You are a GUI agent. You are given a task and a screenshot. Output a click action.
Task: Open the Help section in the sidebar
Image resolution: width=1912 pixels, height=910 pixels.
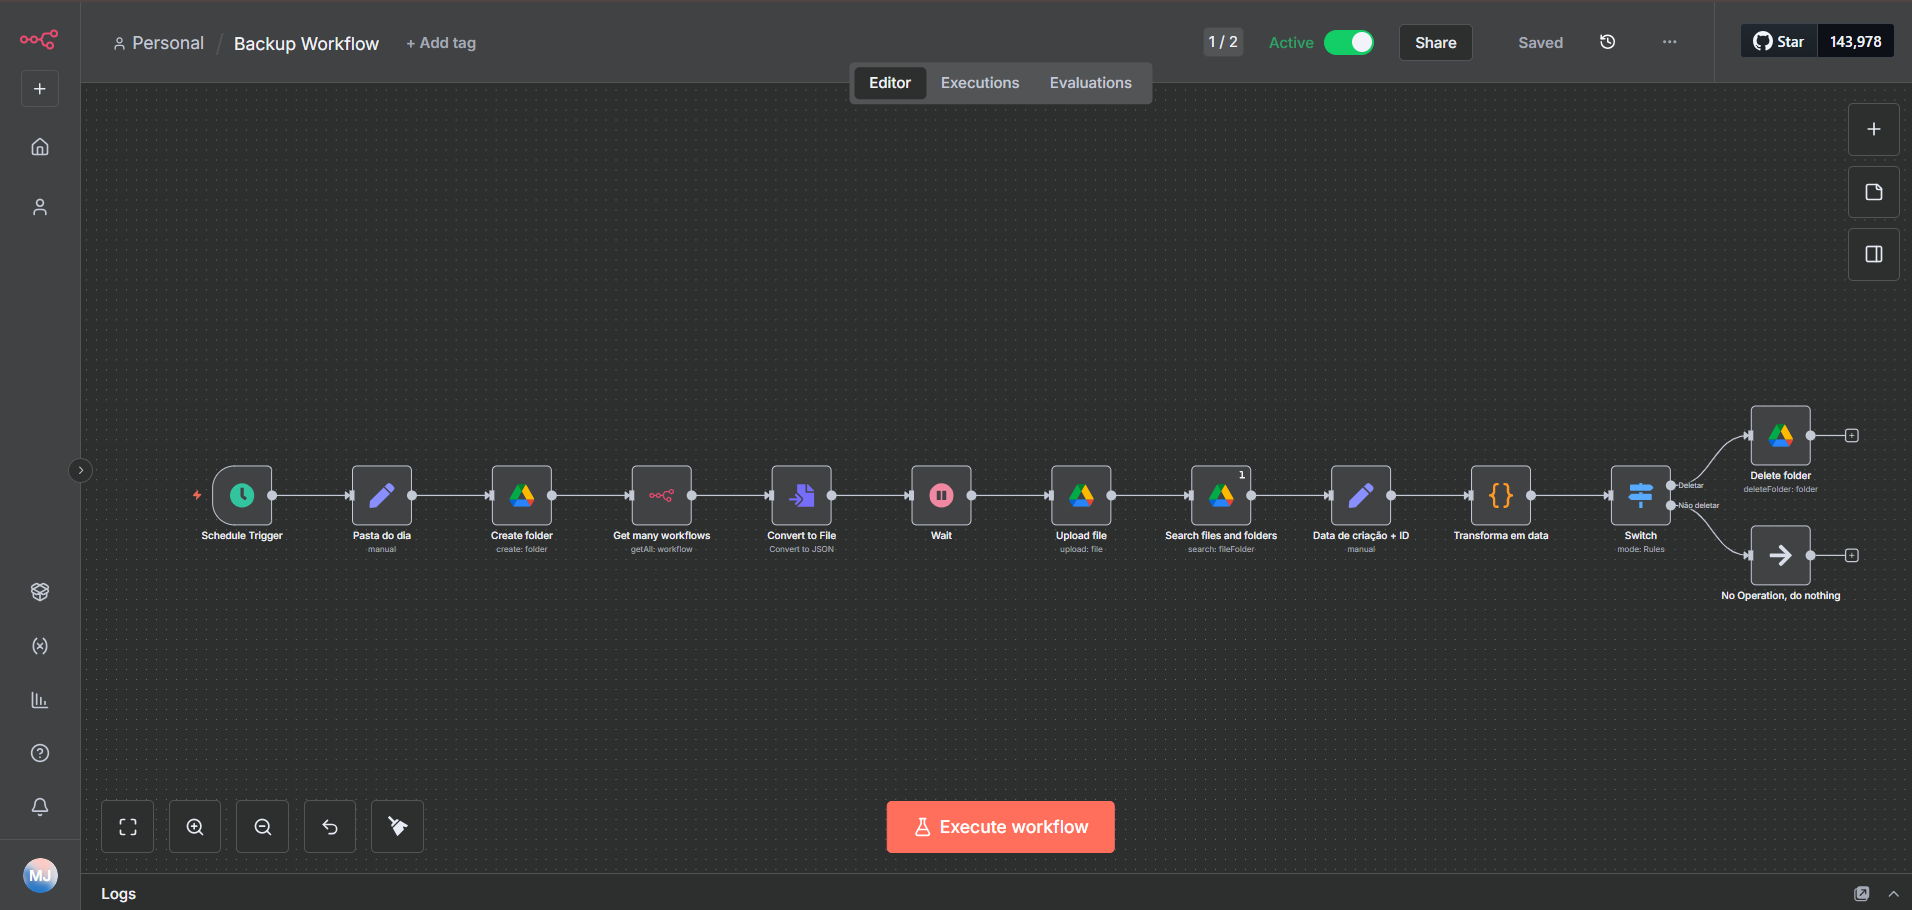click(x=39, y=752)
